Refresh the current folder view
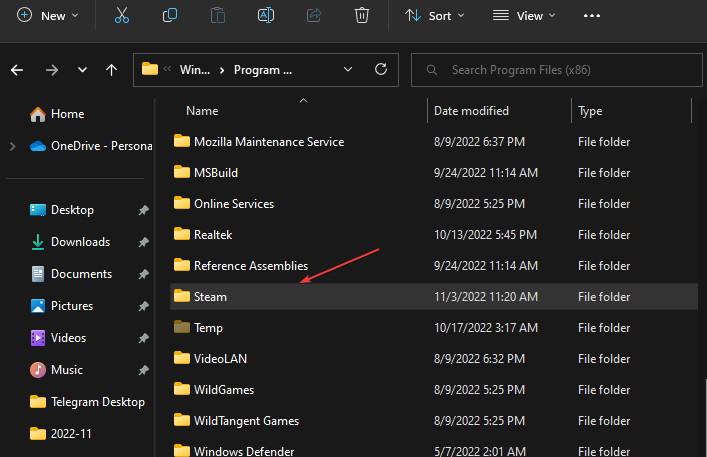 (x=381, y=69)
